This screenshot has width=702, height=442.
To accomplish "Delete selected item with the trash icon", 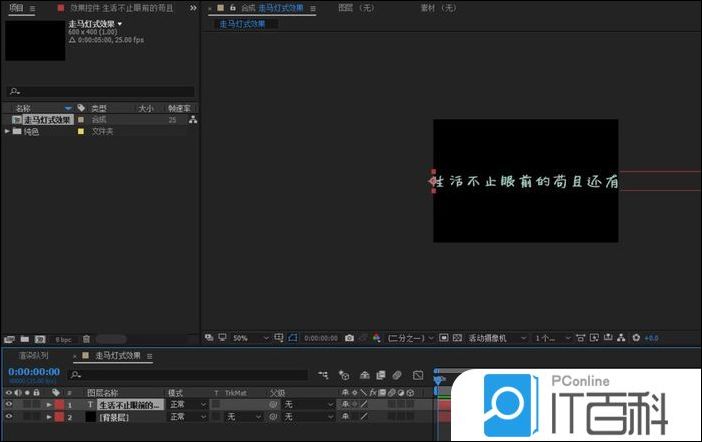I will tap(86, 339).
